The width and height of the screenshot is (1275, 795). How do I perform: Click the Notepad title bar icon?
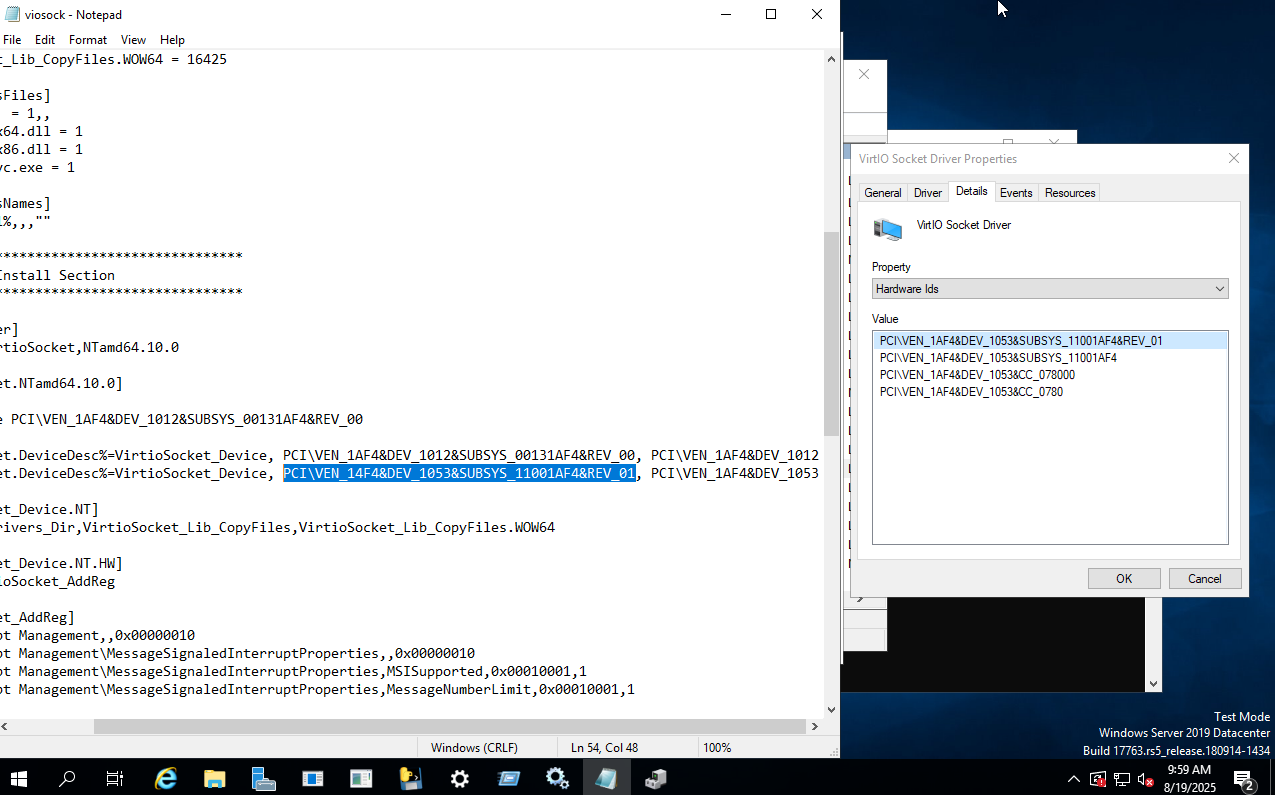pyautogui.click(x=13, y=14)
